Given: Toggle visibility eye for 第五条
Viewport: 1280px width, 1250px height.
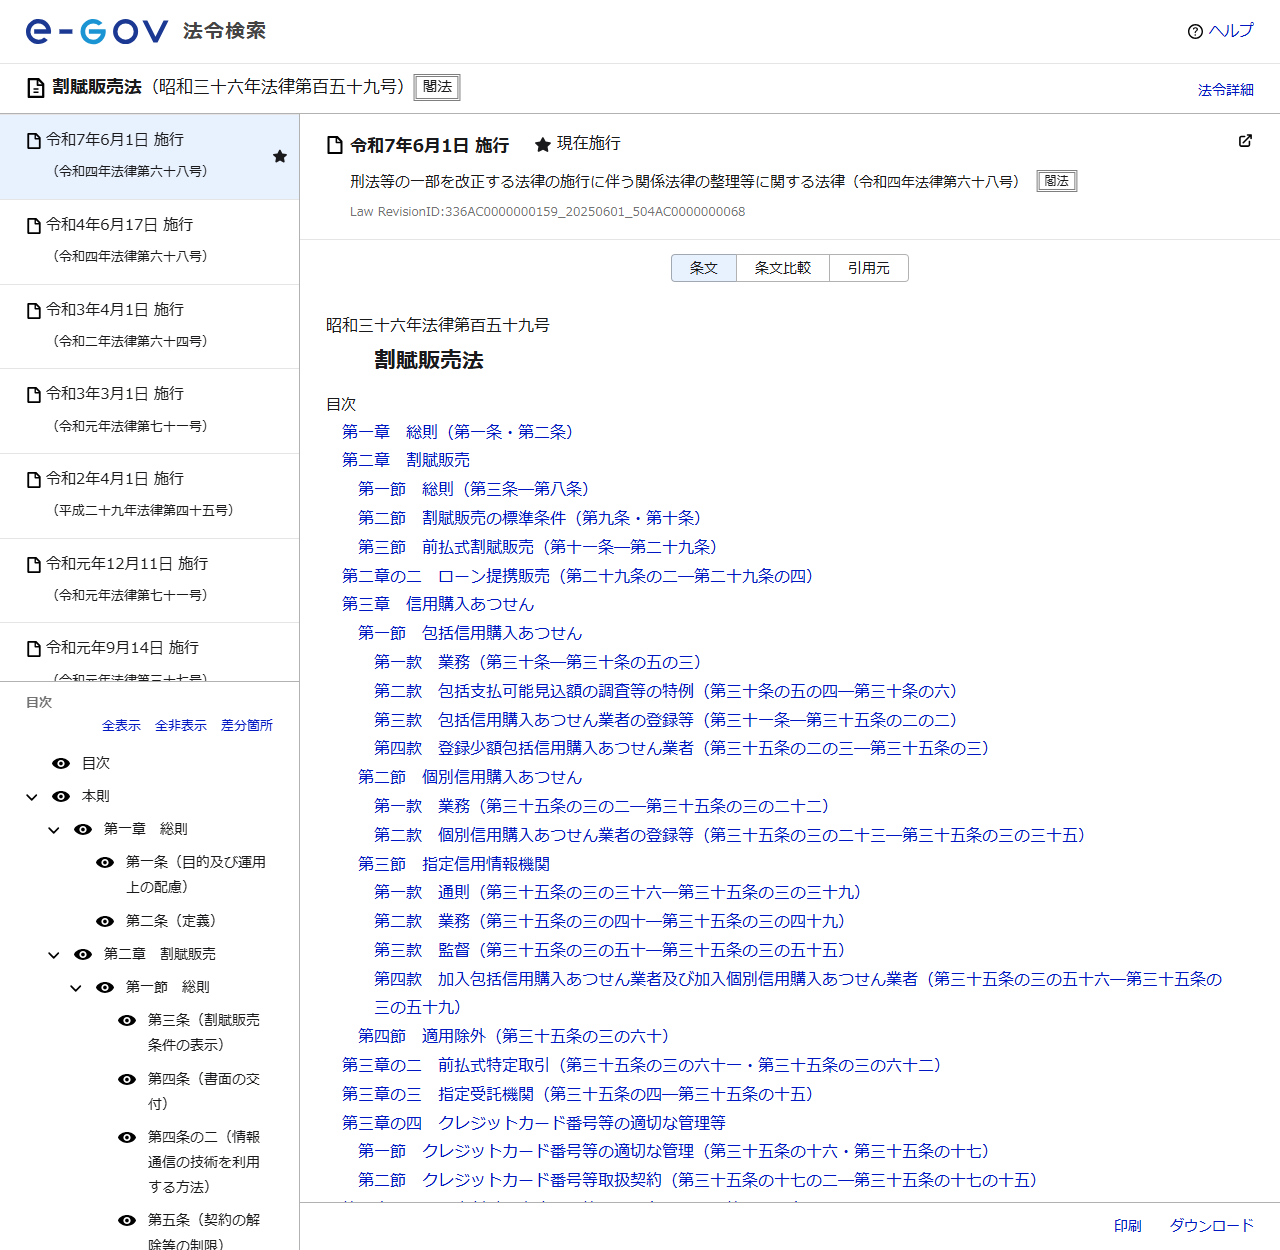Looking at the screenshot, I should click(x=127, y=1220).
